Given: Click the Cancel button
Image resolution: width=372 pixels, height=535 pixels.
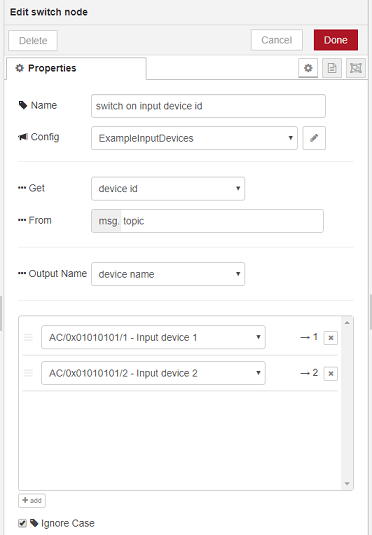Looking at the screenshot, I should [276, 40].
